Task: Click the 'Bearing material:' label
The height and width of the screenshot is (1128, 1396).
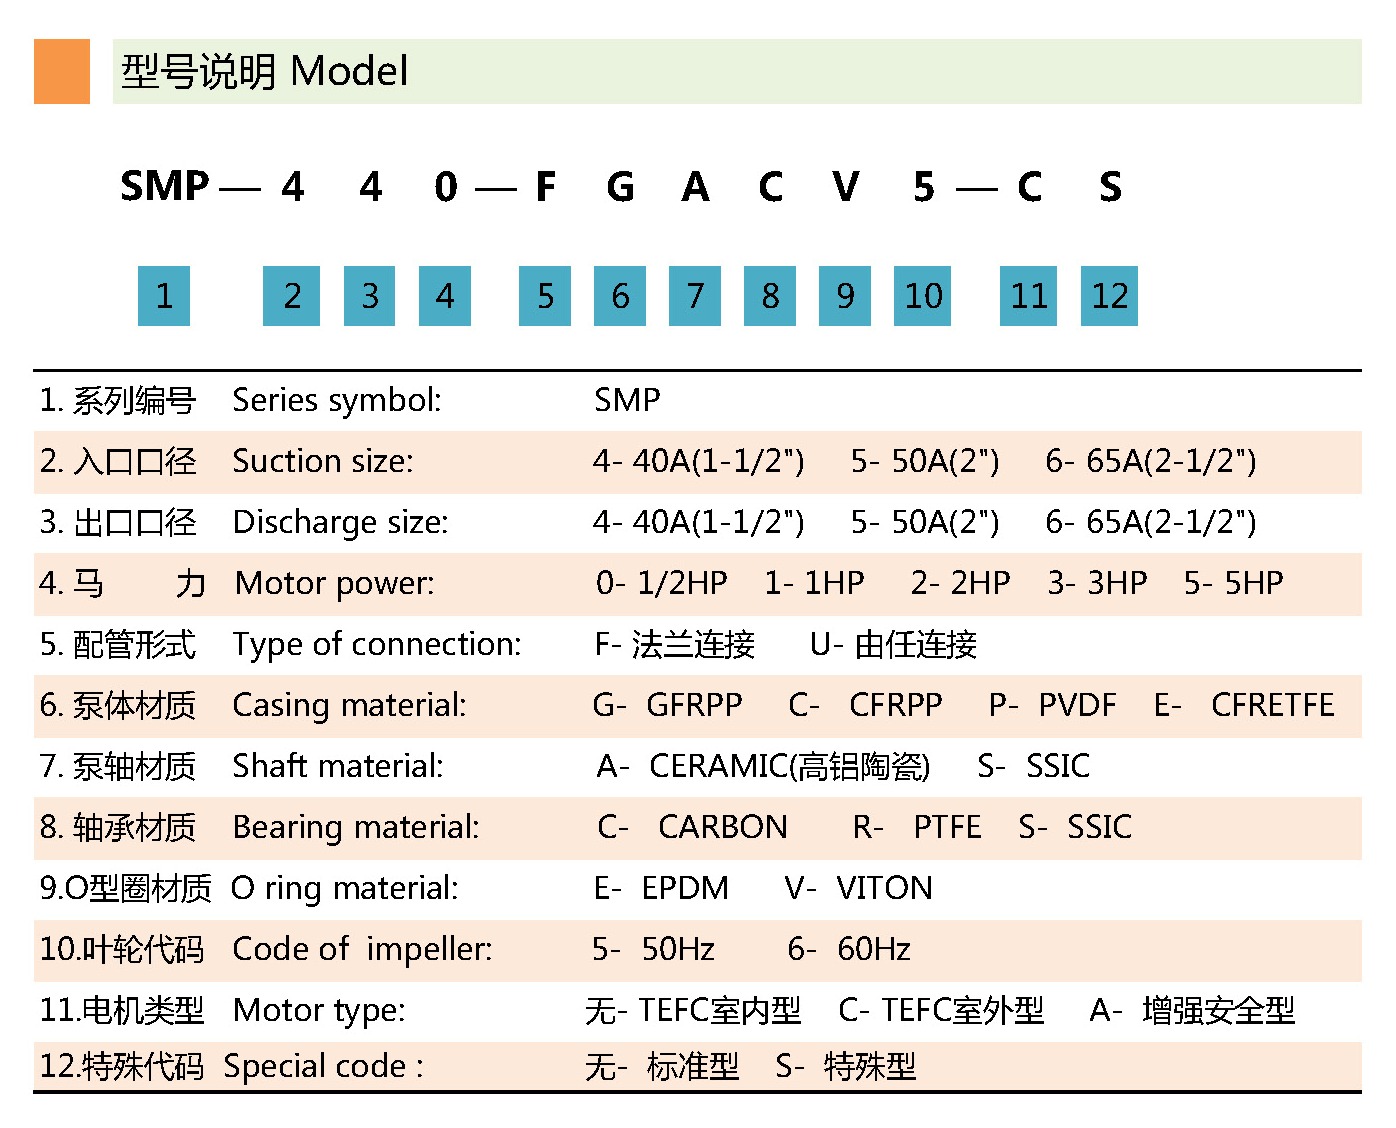Action: pos(356,827)
